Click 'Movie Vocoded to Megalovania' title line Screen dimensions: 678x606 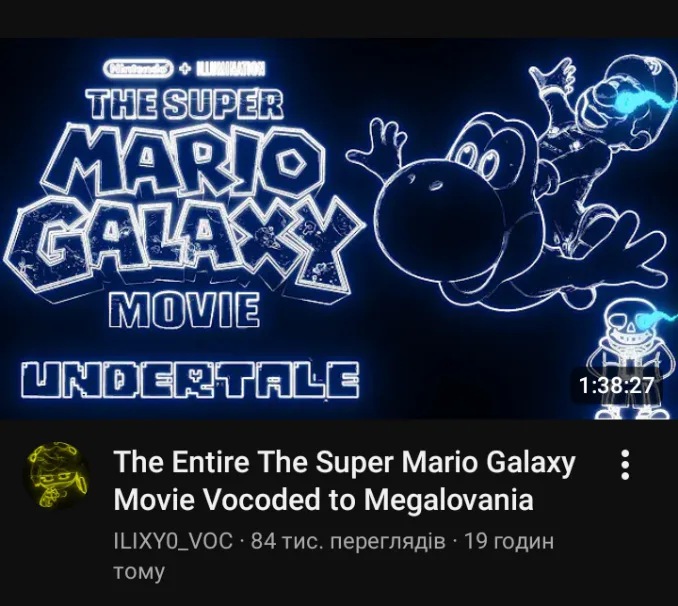click(x=323, y=499)
